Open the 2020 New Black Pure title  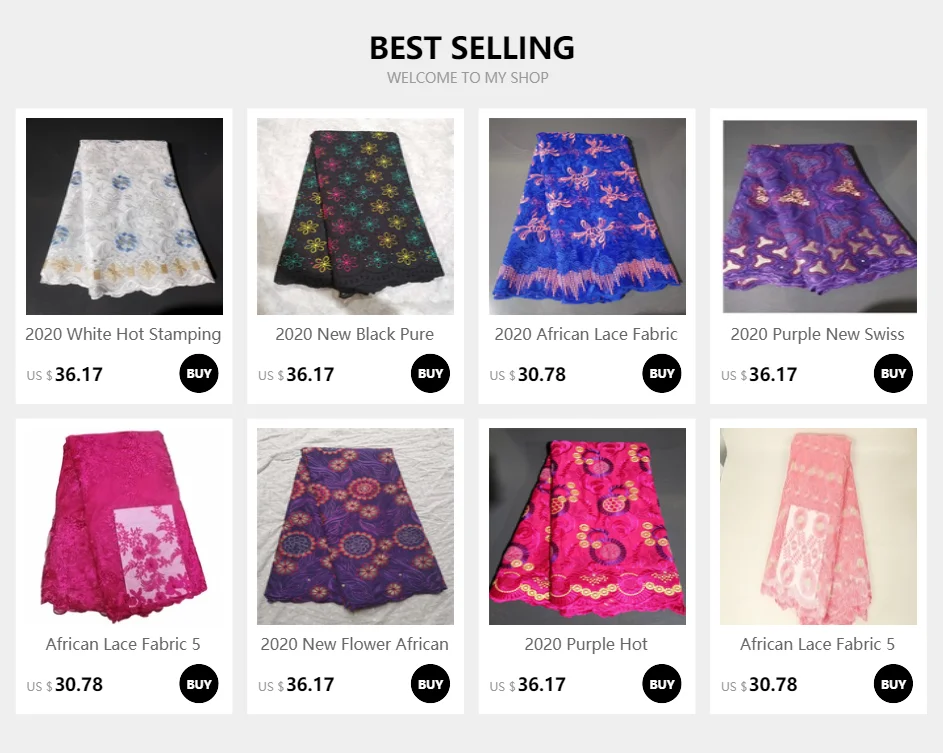click(x=355, y=334)
